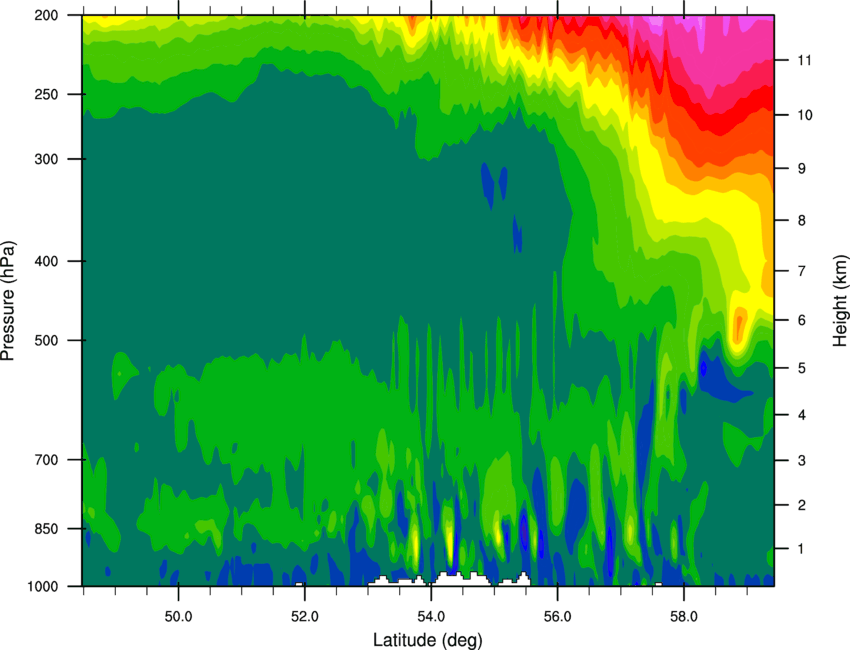
Task: Click the 2 km height tick label
Action: coord(801,505)
